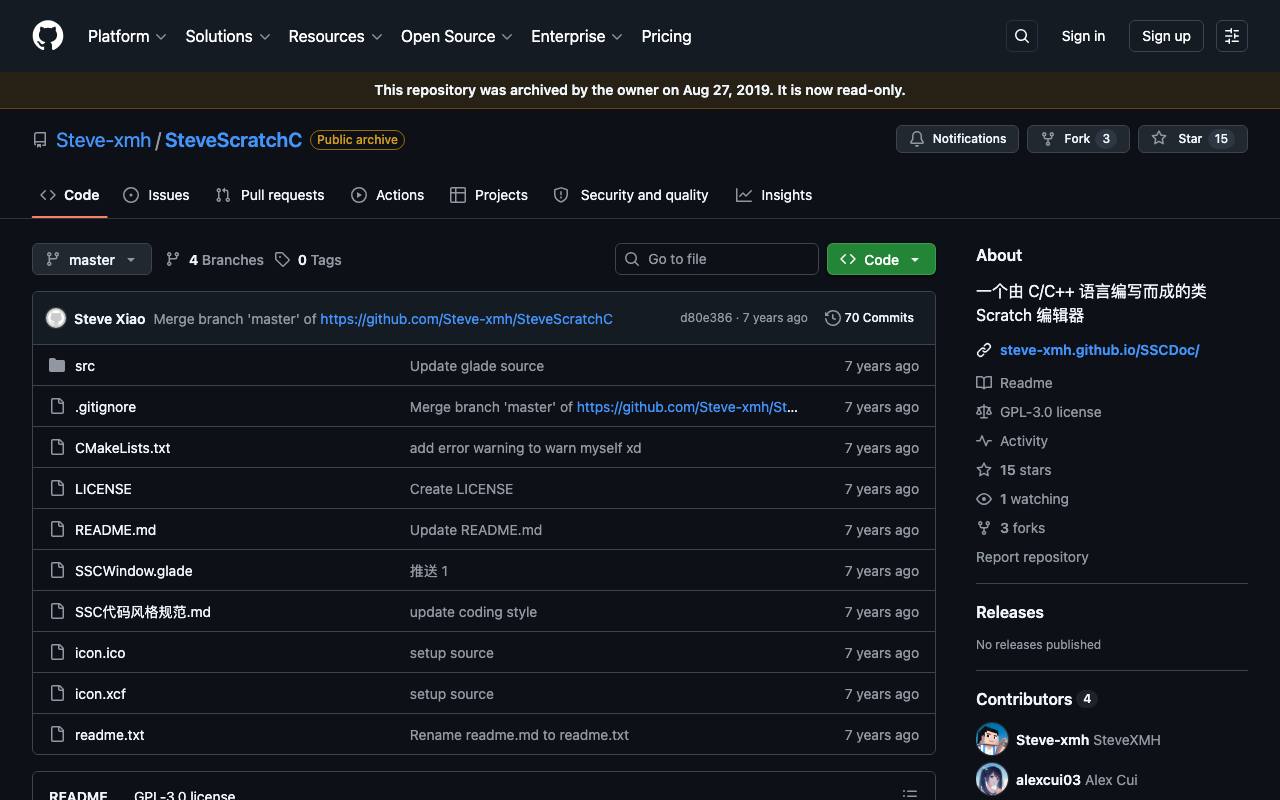Click the file icon beside icon.ico
The height and width of the screenshot is (800, 1280).
[x=57, y=653]
